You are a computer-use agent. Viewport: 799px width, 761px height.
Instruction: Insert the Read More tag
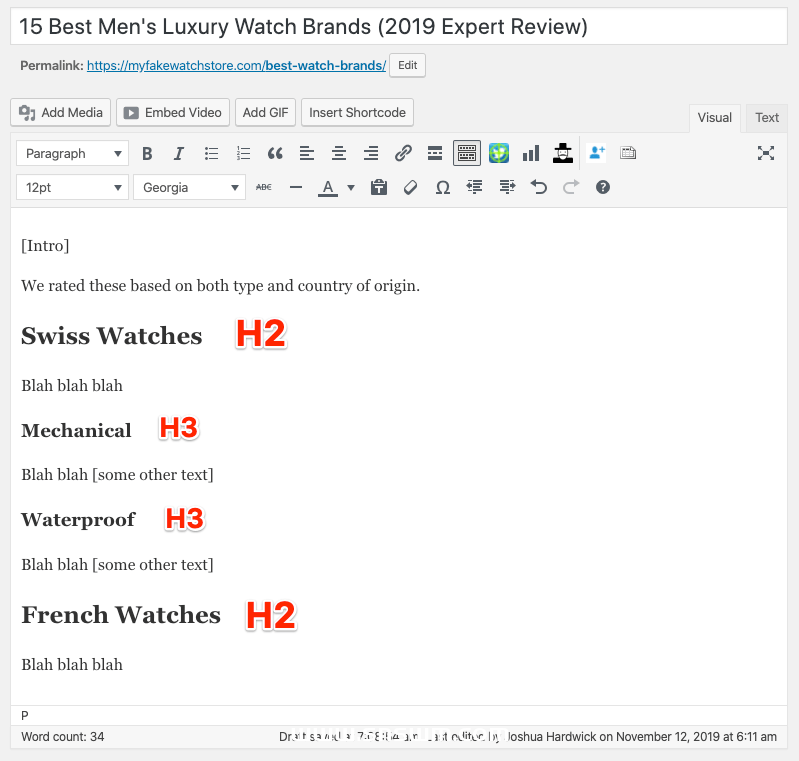click(435, 153)
